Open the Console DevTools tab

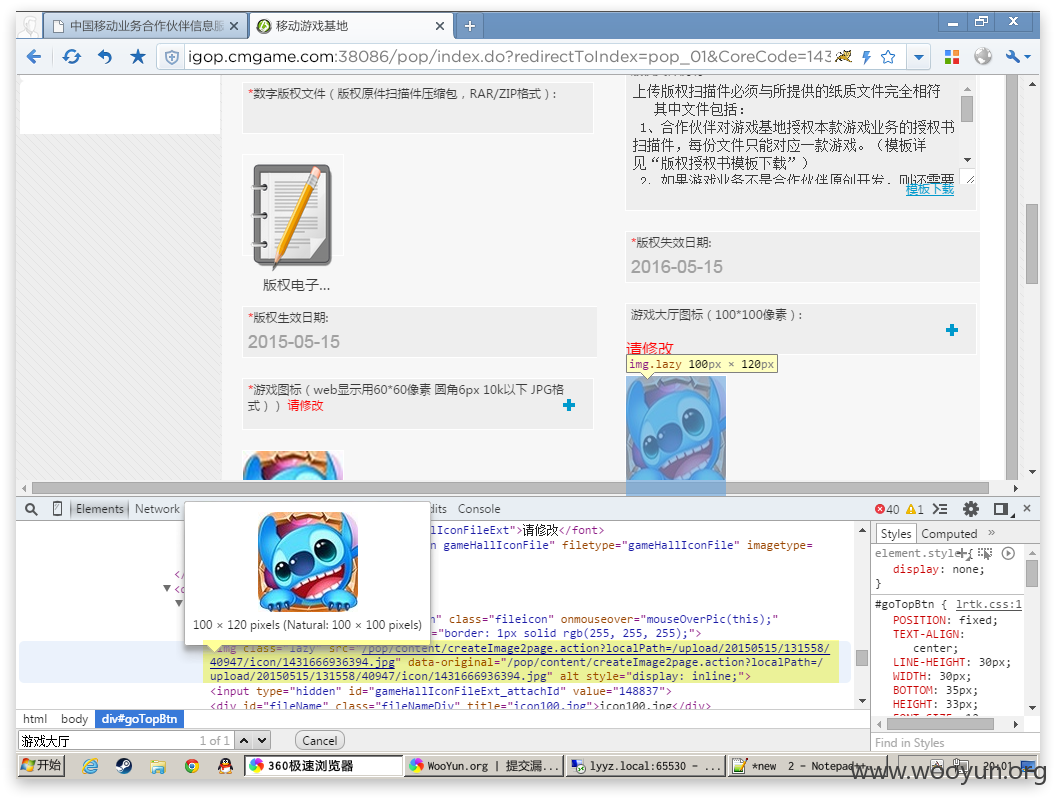(x=479, y=509)
